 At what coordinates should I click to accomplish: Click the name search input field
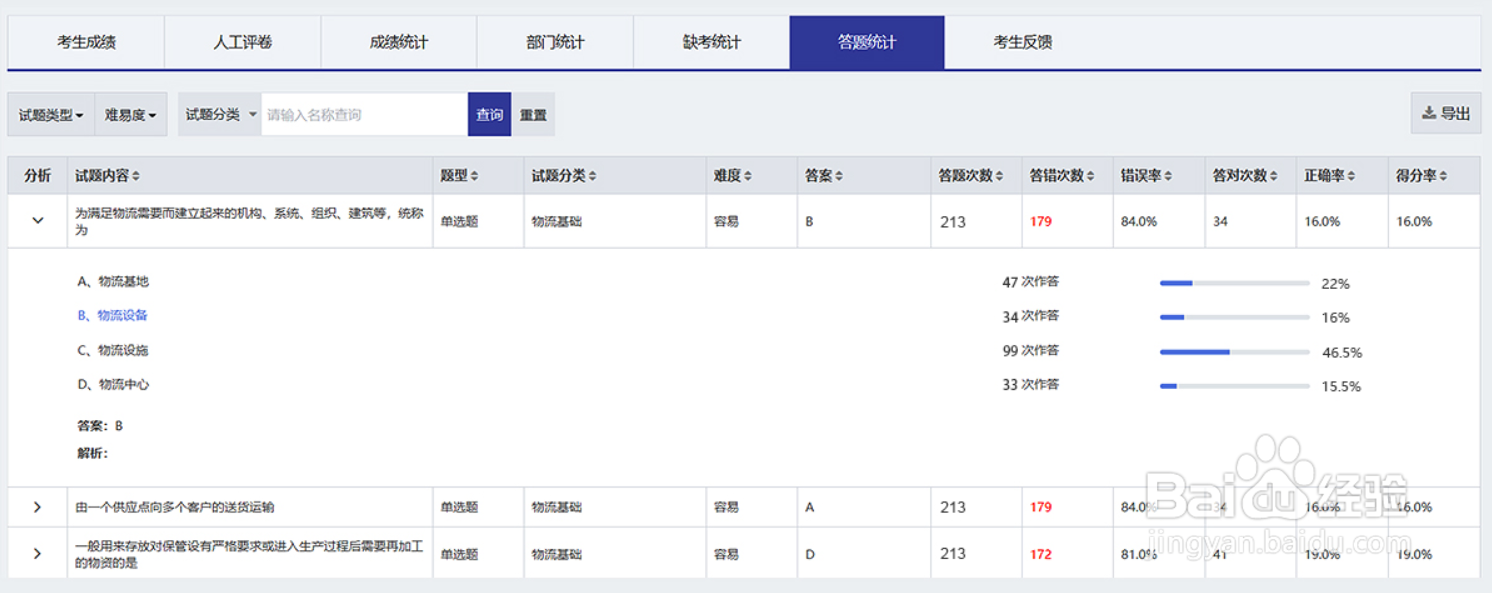tap(364, 115)
